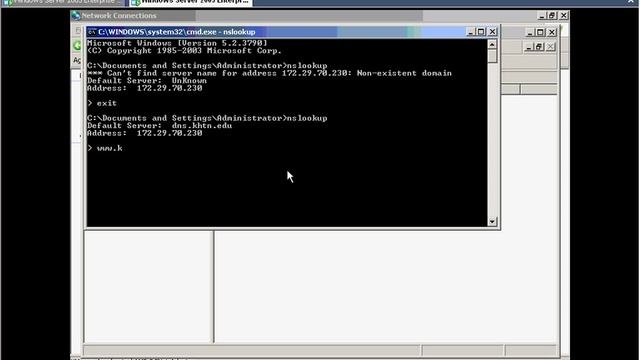Select the active Windows Server 2003 Enterpr... tab

191,2
